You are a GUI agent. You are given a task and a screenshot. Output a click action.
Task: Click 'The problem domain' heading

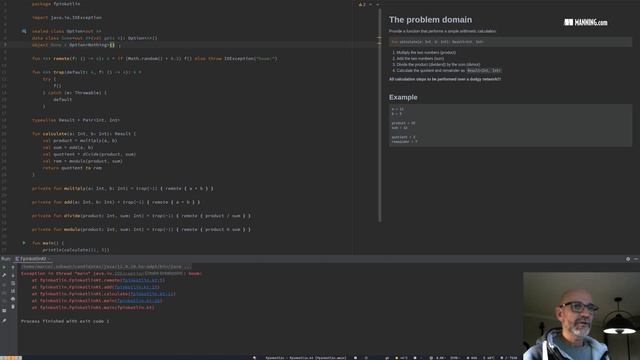(x=430, y=20)
